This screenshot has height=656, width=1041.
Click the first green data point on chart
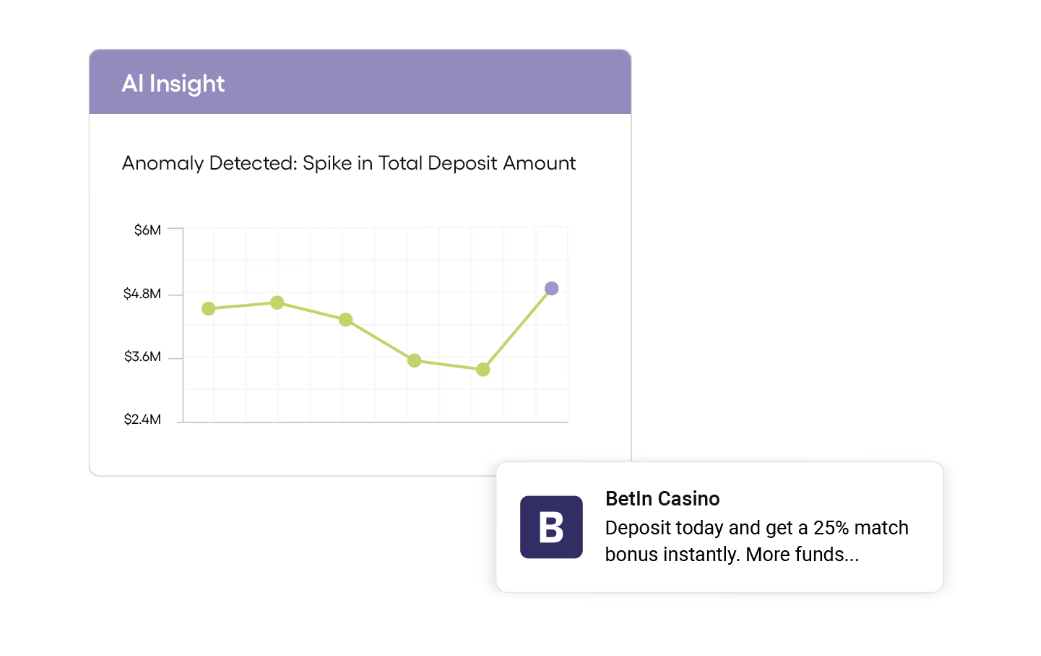208,308
